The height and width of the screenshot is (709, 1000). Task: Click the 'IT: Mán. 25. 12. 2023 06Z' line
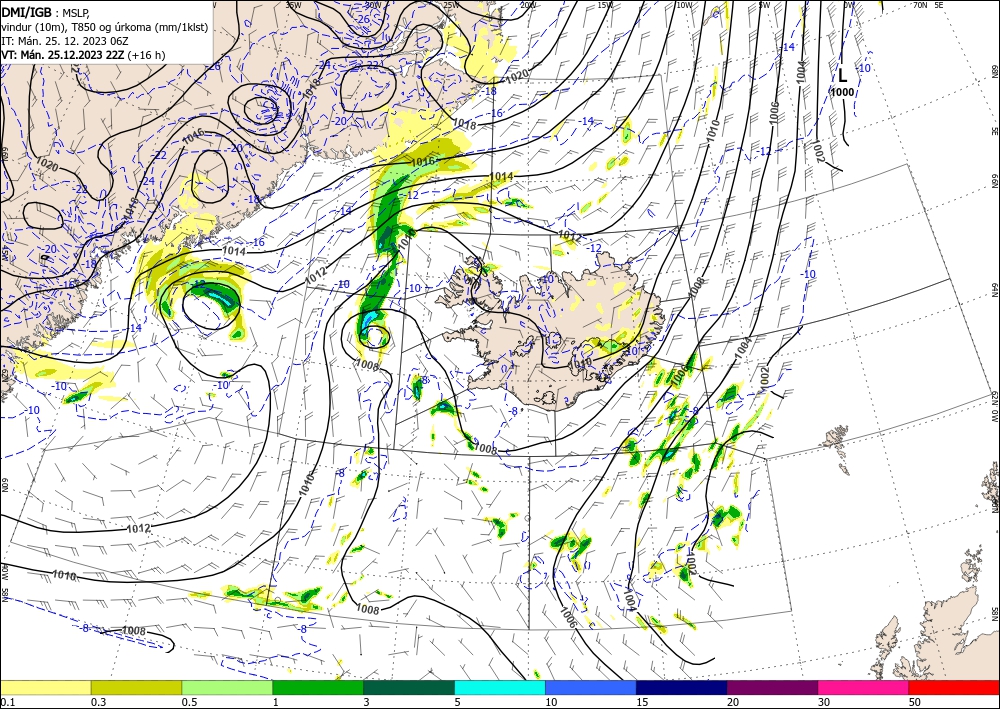[65, 41]
